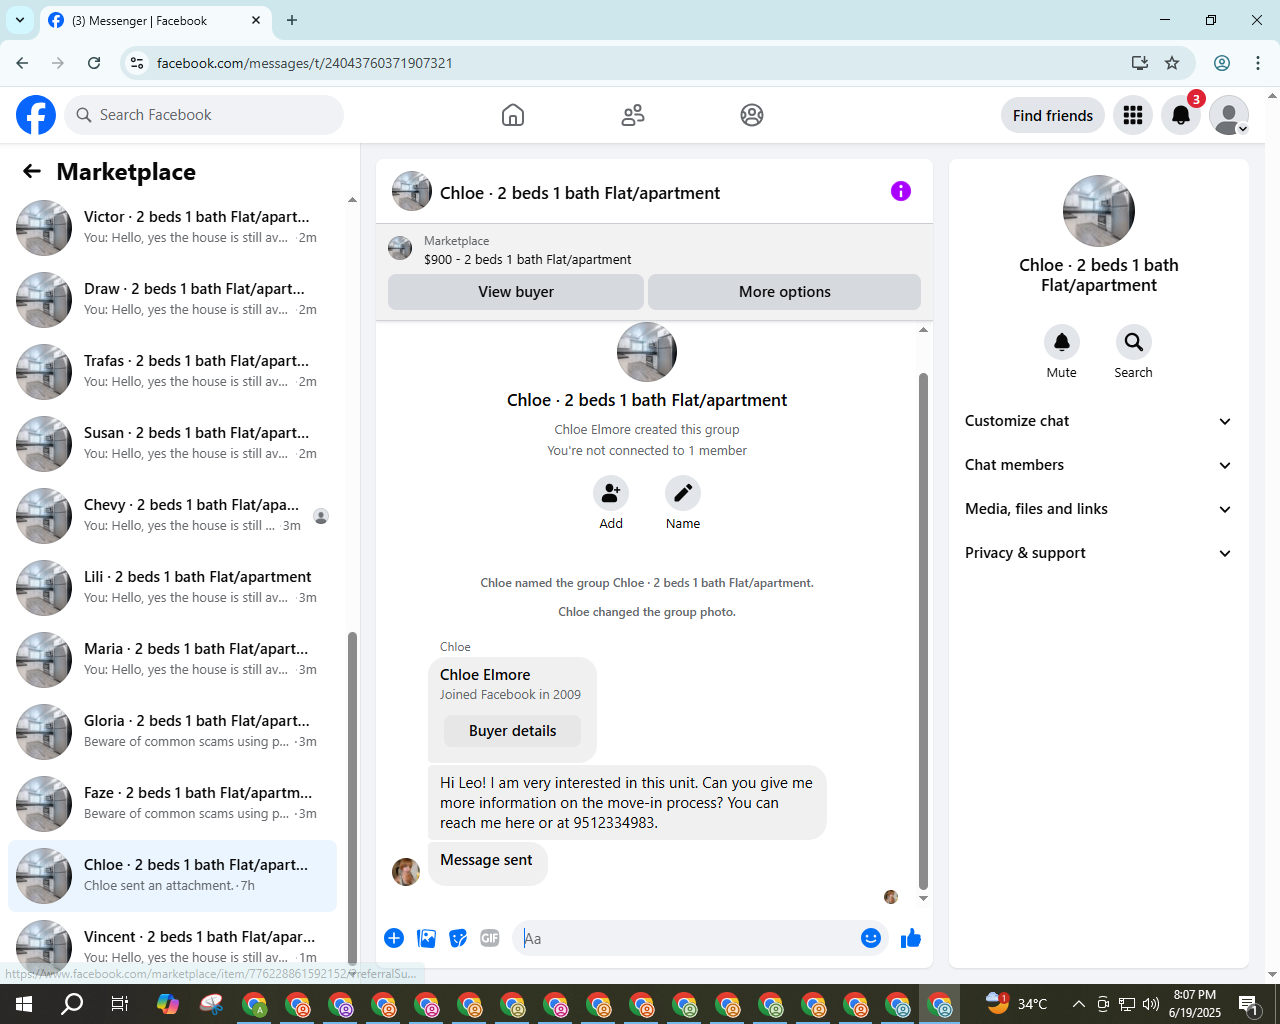Click the Name pencil edit icon

[x=683, y=493]
